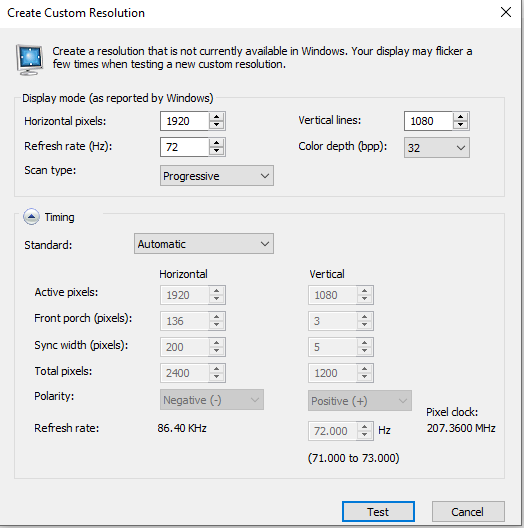The image size is (524, 528).
Task: Open the Scan type Progressive dropdown
Action: coord(217,175)
